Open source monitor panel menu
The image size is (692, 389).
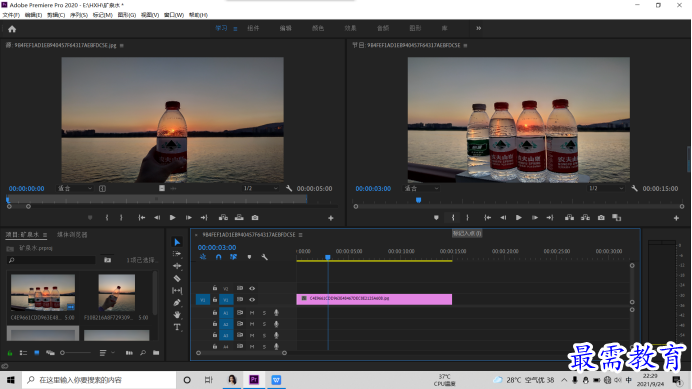click(122, 45)
